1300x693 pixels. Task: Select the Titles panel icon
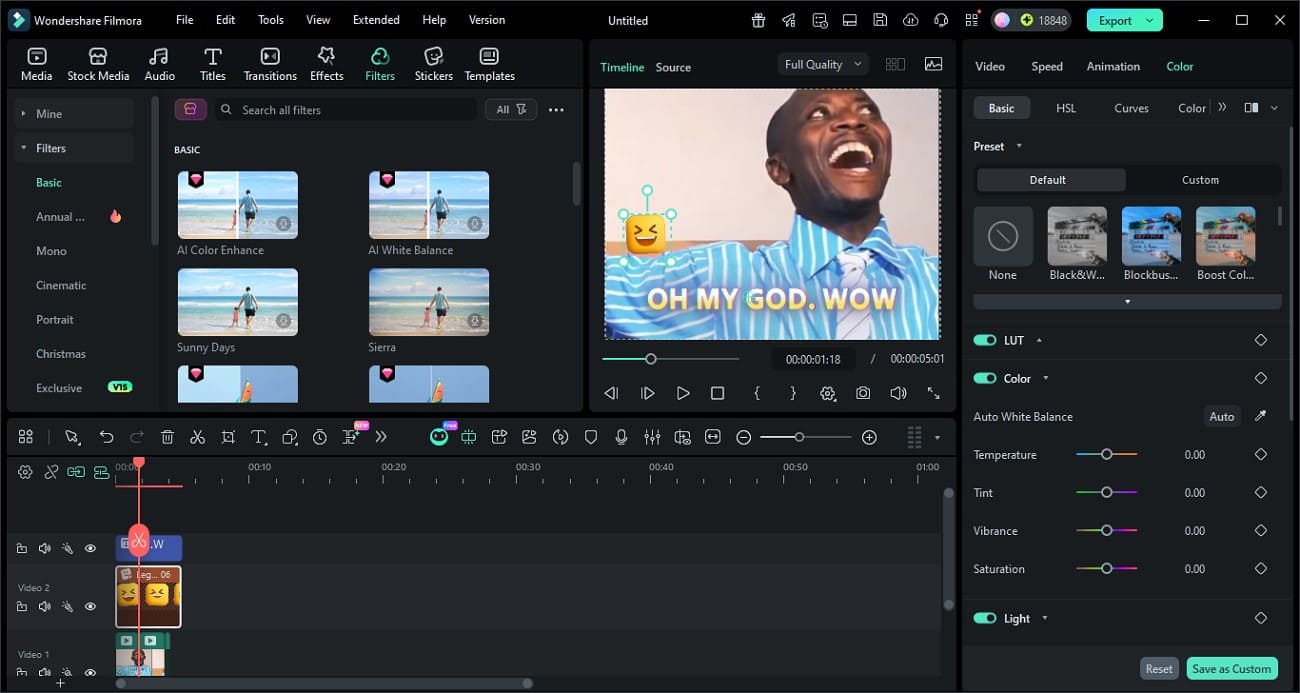click(x=211, y=62)
